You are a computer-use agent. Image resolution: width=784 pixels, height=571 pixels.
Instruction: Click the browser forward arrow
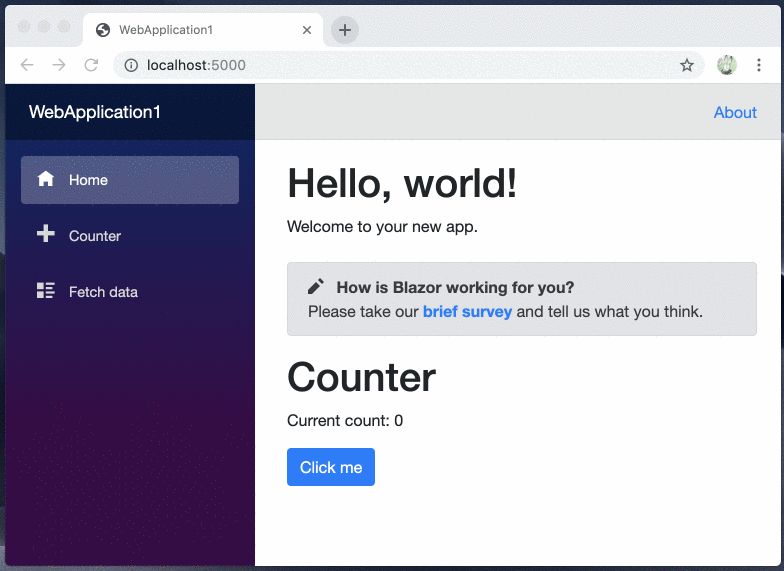point(59,65)
